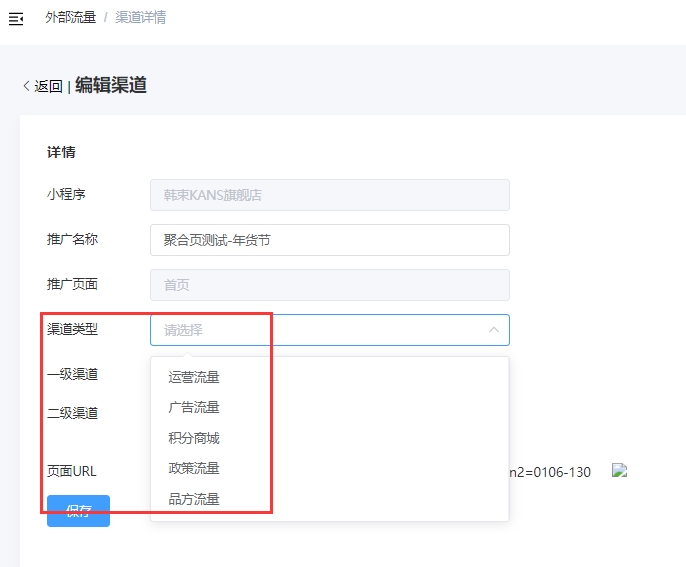Select the 政策流量 option

point(194,468)
